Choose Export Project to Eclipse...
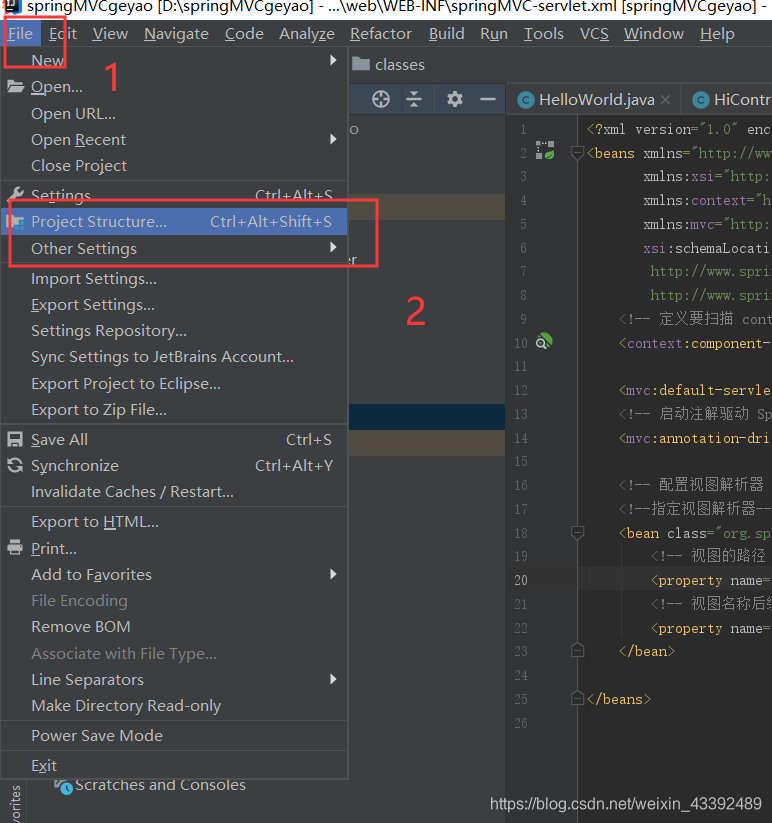The width and height of the screenshot is (772, 823). coord(174,384)
